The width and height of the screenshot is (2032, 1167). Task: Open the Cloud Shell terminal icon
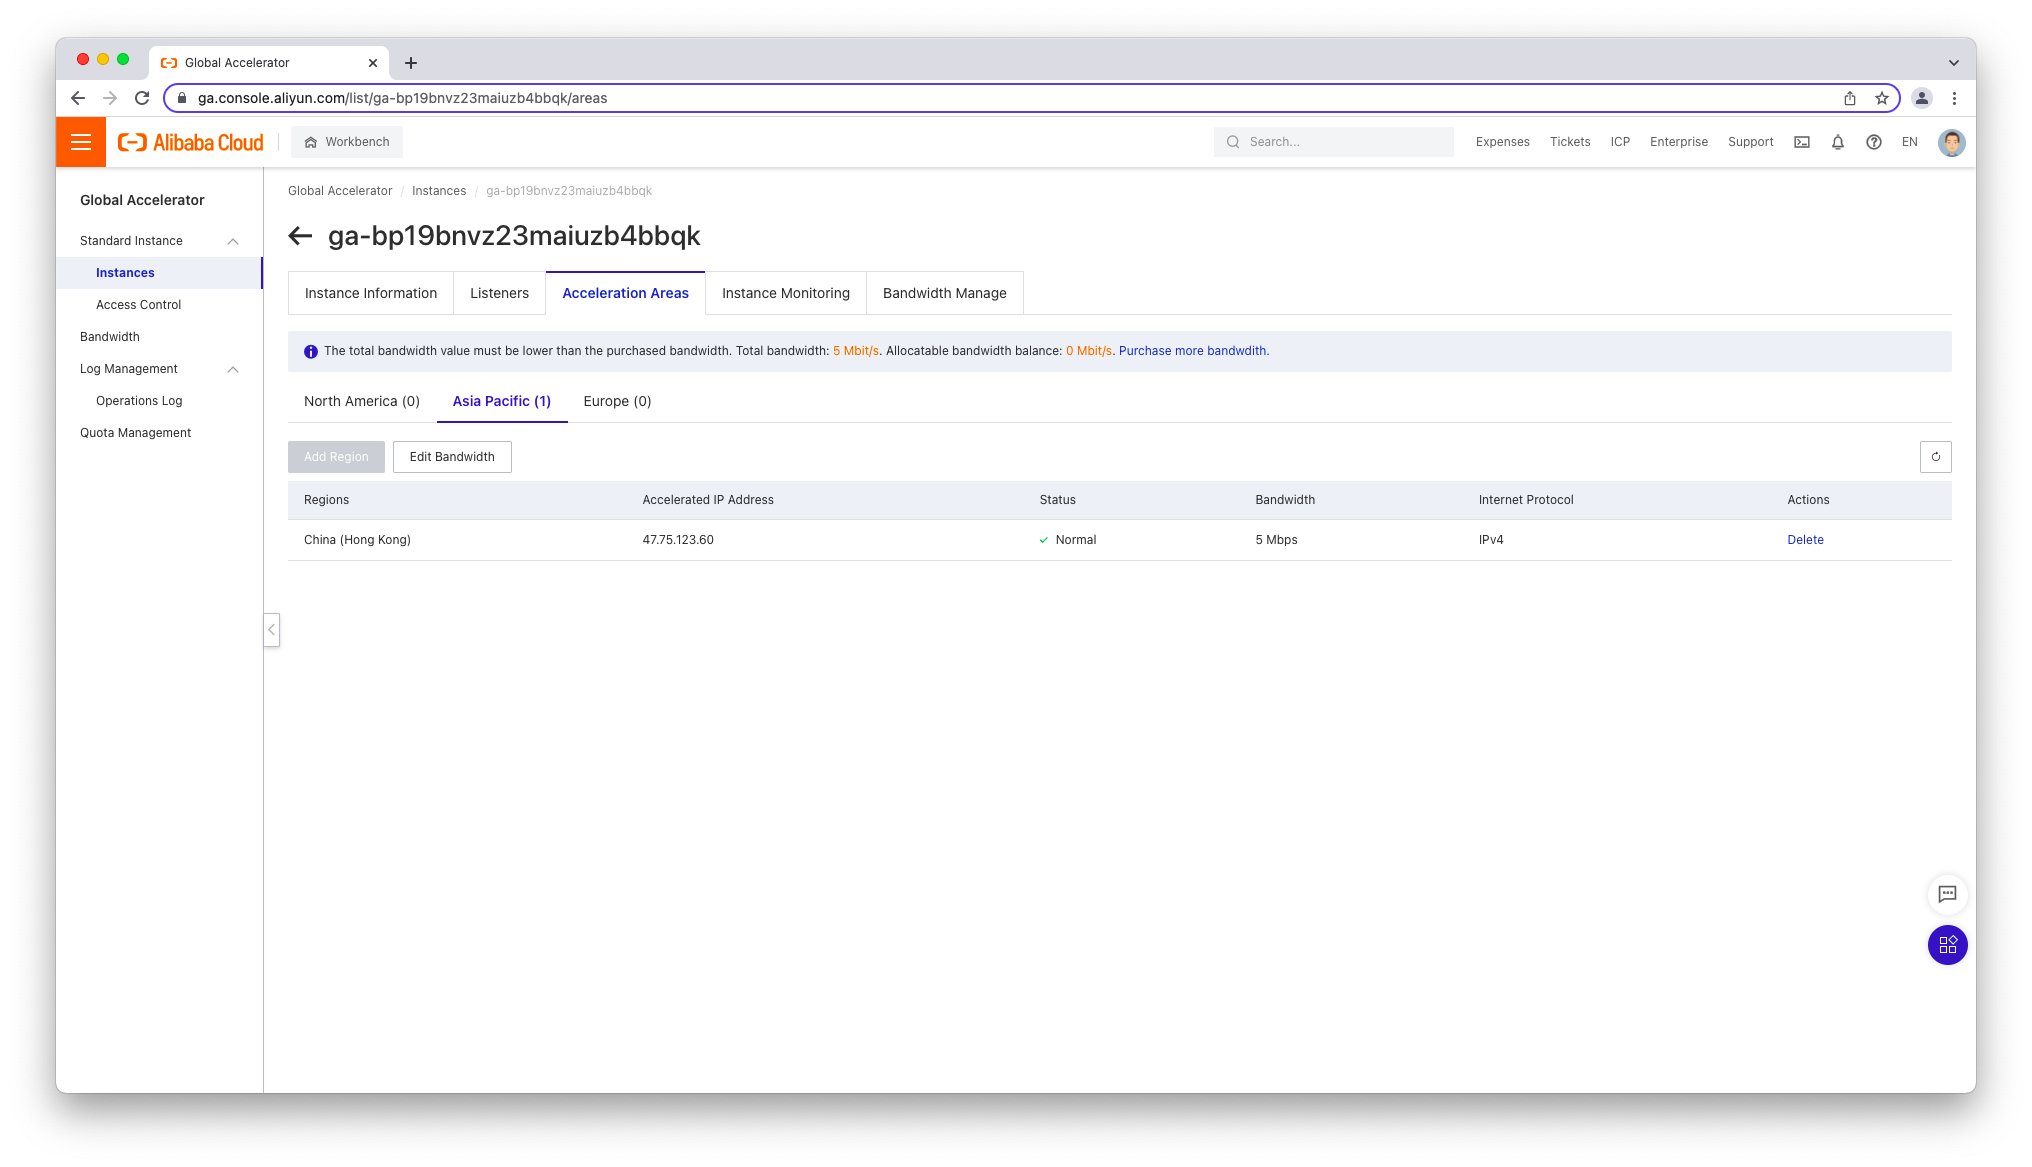(1802, 142)
